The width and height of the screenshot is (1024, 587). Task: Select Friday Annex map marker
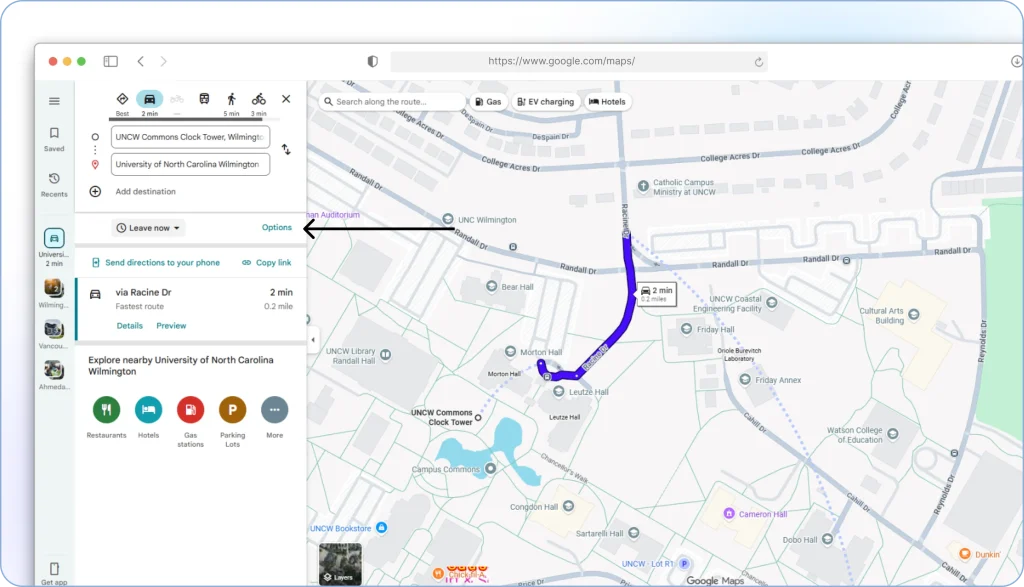pyautogui.click(x=745, y=379)
